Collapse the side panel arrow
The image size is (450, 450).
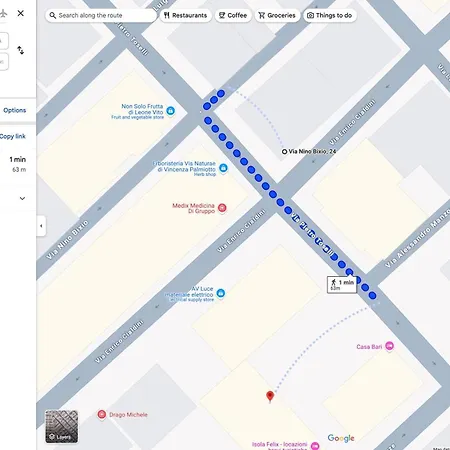(x=41, y=226)
